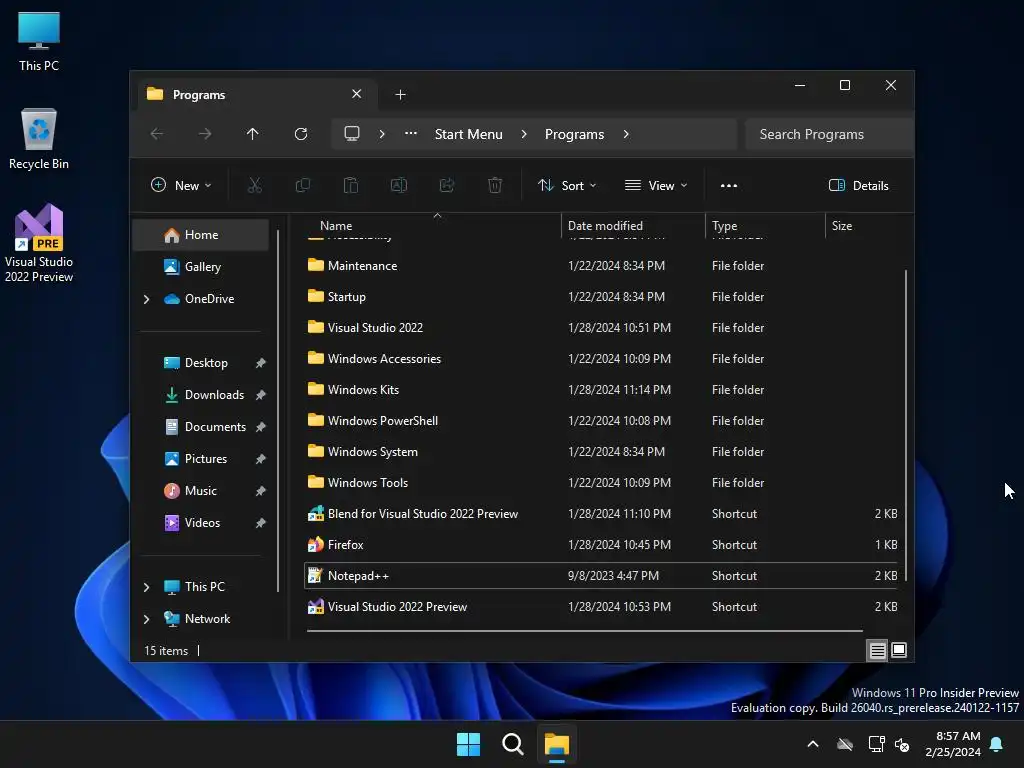Close the Programs tab

(x=357, y=94)
